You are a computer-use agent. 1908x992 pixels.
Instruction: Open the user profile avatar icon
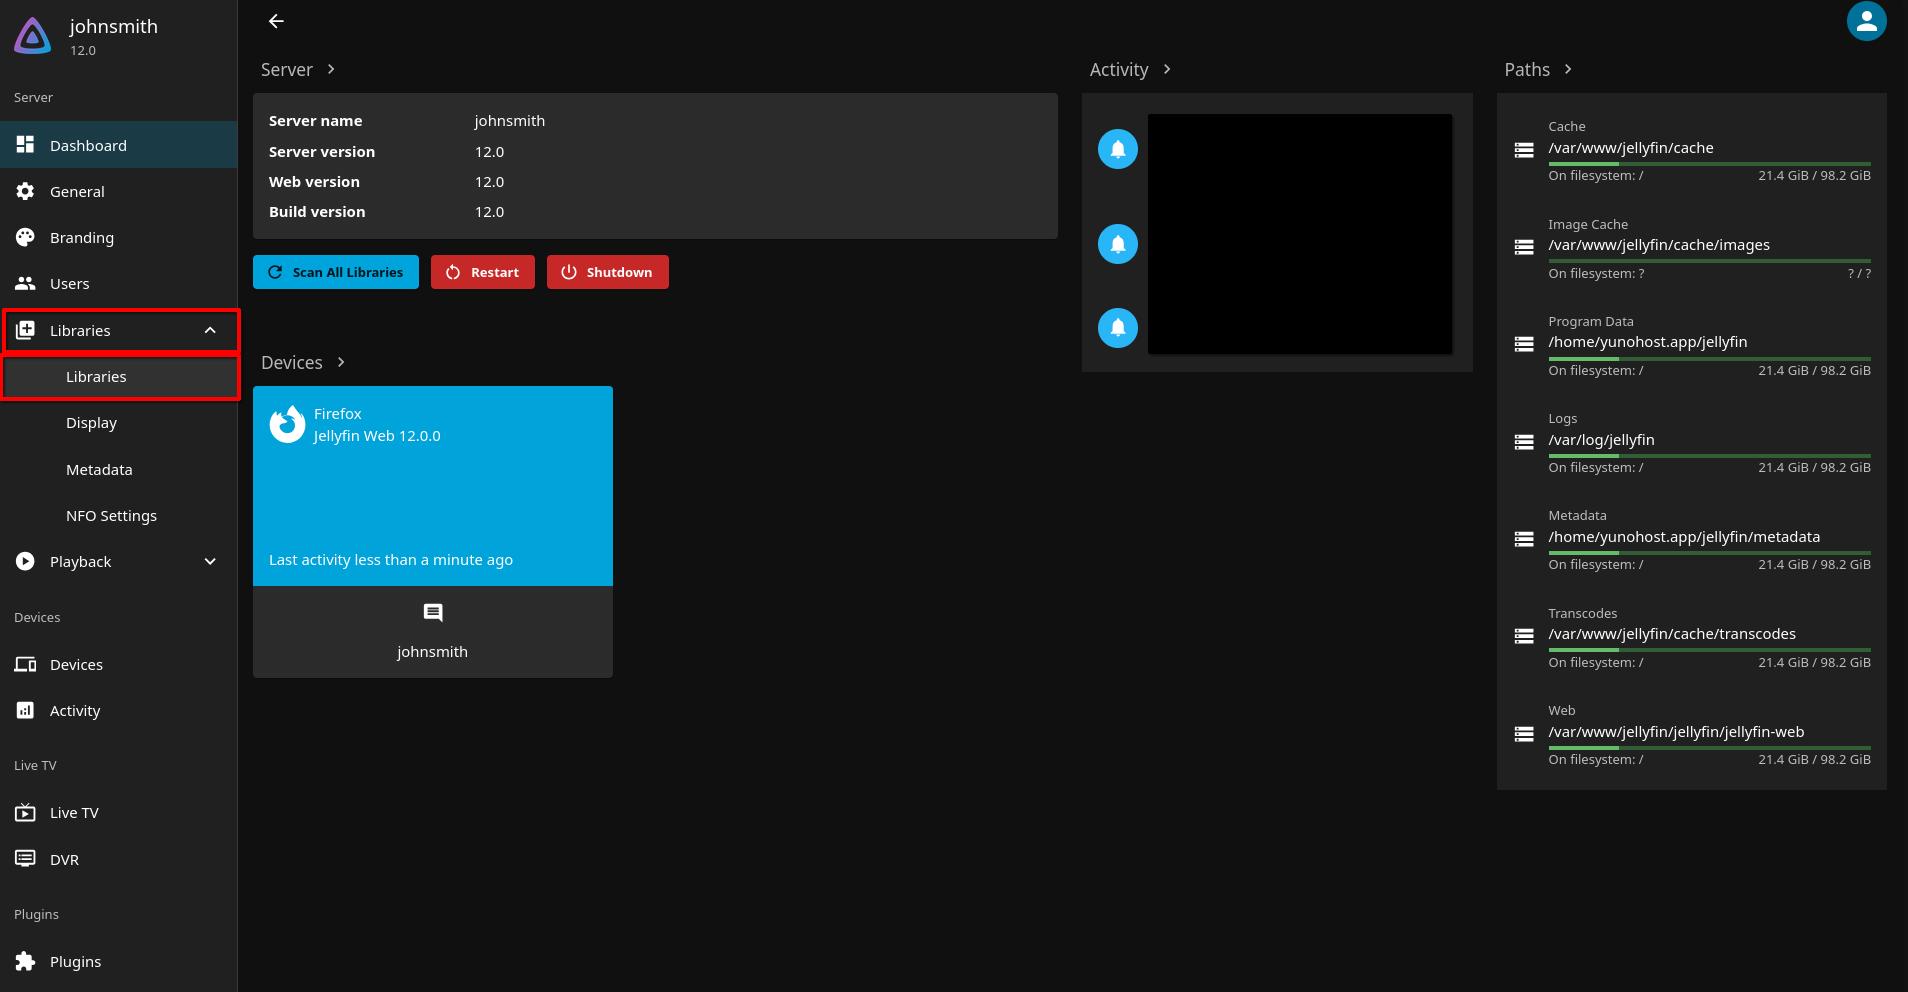[x=1866, y=22]
